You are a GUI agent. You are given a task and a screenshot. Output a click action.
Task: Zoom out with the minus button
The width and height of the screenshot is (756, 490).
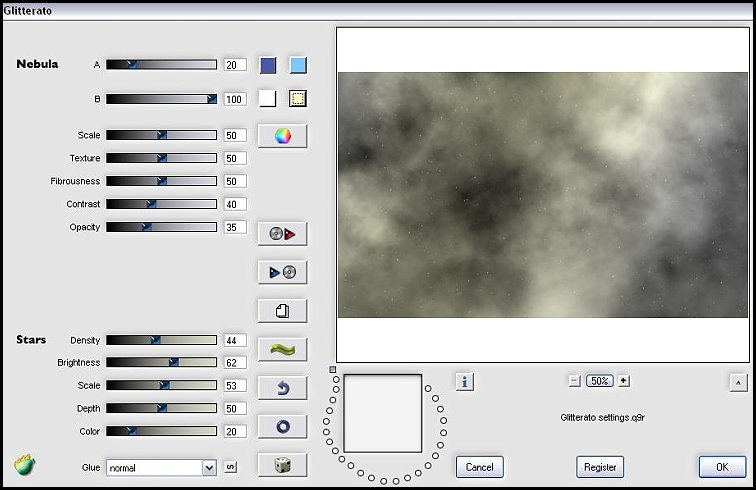[x=575, y=380]
